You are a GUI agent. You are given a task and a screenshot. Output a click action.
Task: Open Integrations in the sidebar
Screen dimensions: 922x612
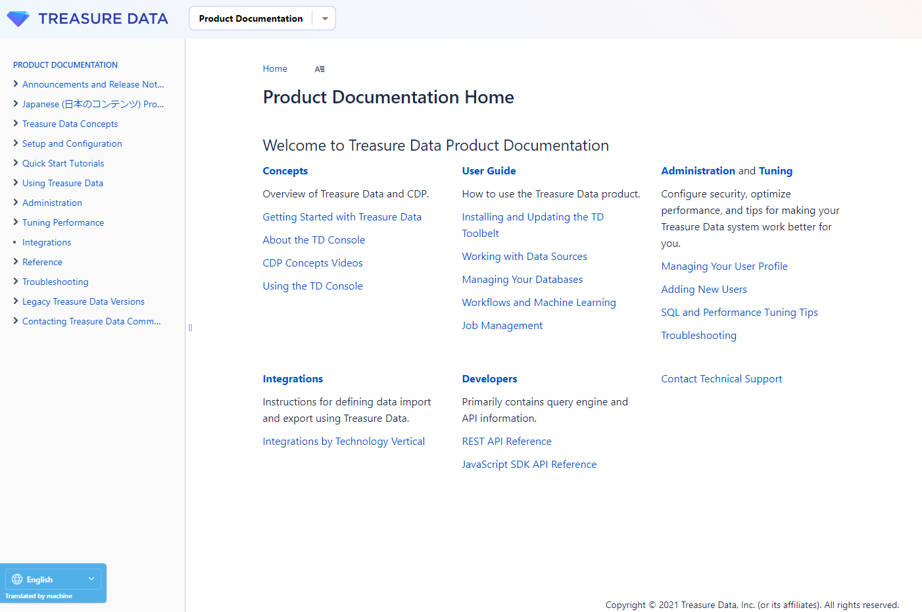tap(46, 242)
